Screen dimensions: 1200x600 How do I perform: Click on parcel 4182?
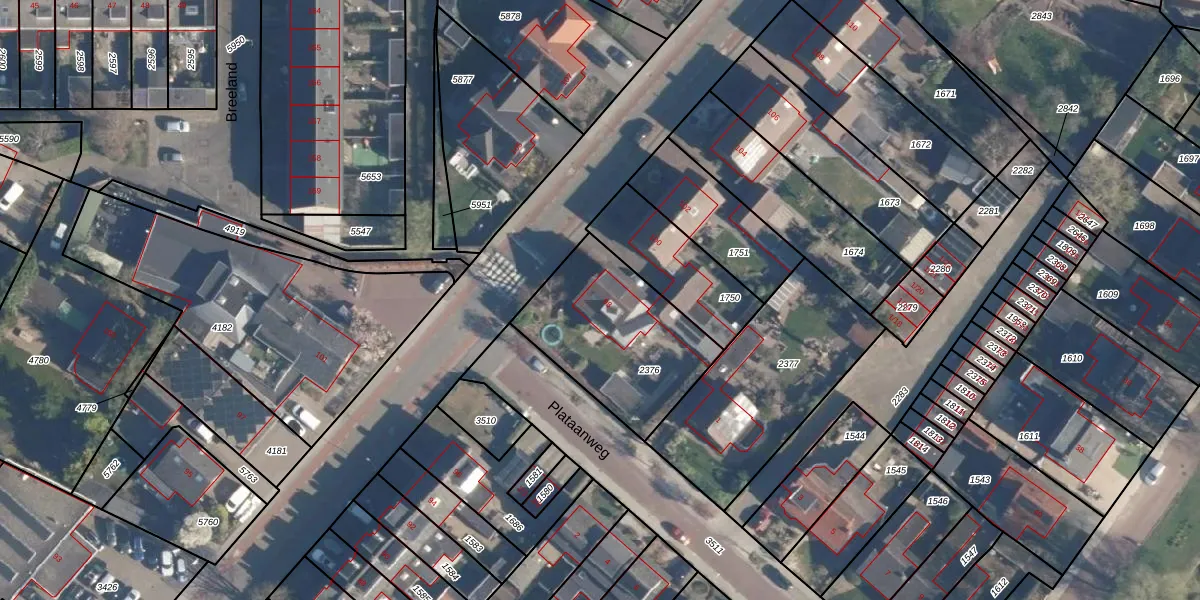point(221,327)
